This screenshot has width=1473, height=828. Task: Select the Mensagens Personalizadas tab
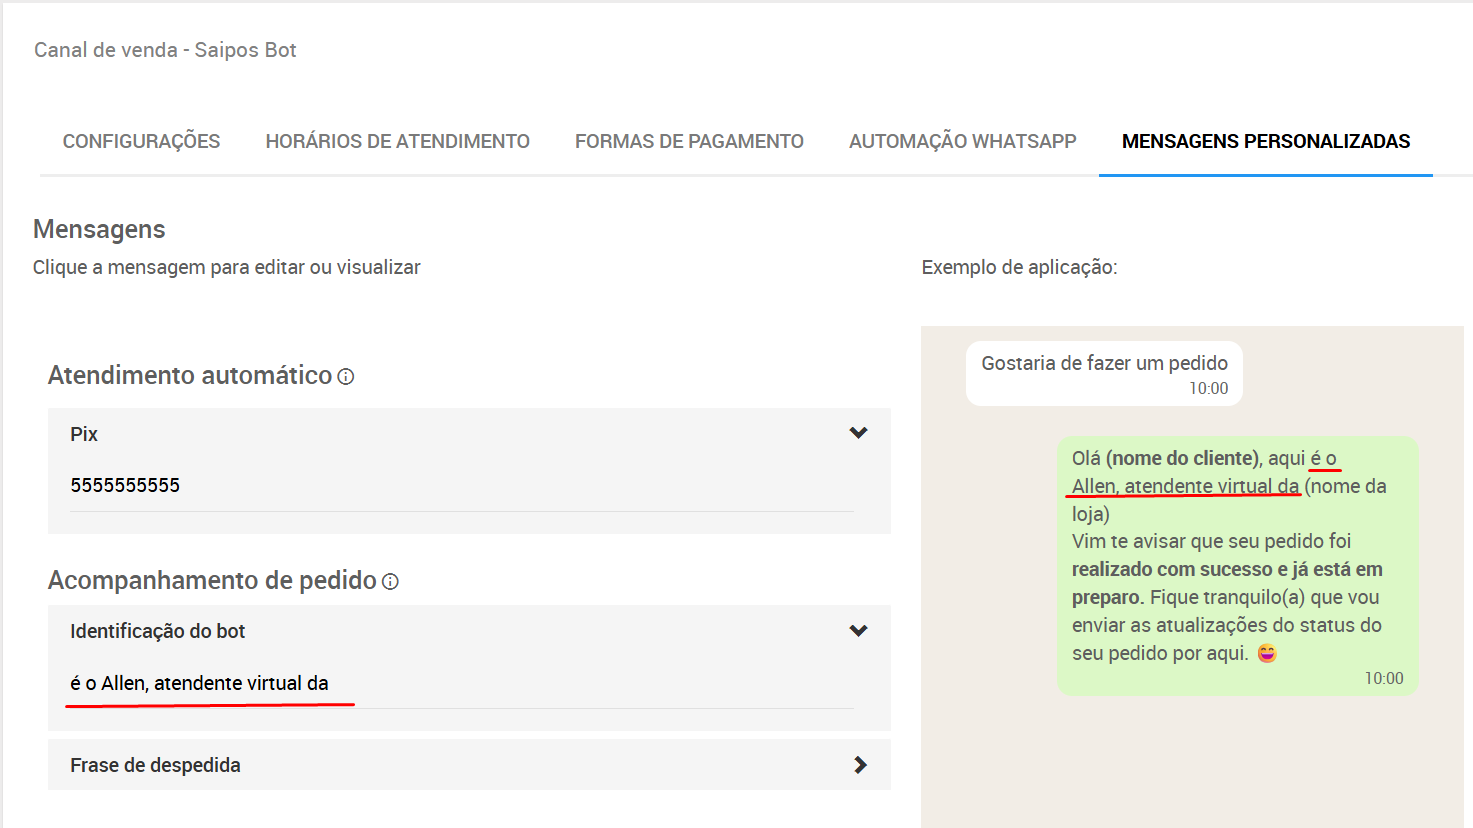coord(1265,142)
